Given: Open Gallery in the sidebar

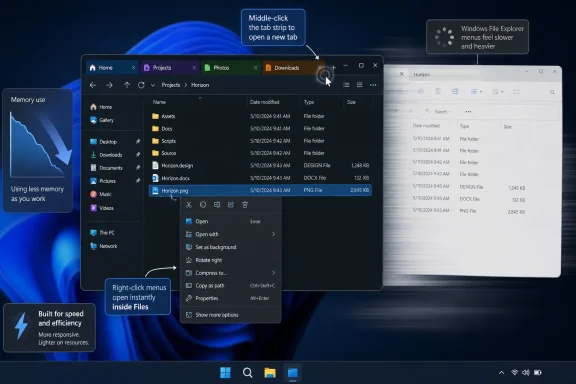Looking at the screenshot, I should click(102, 120).
